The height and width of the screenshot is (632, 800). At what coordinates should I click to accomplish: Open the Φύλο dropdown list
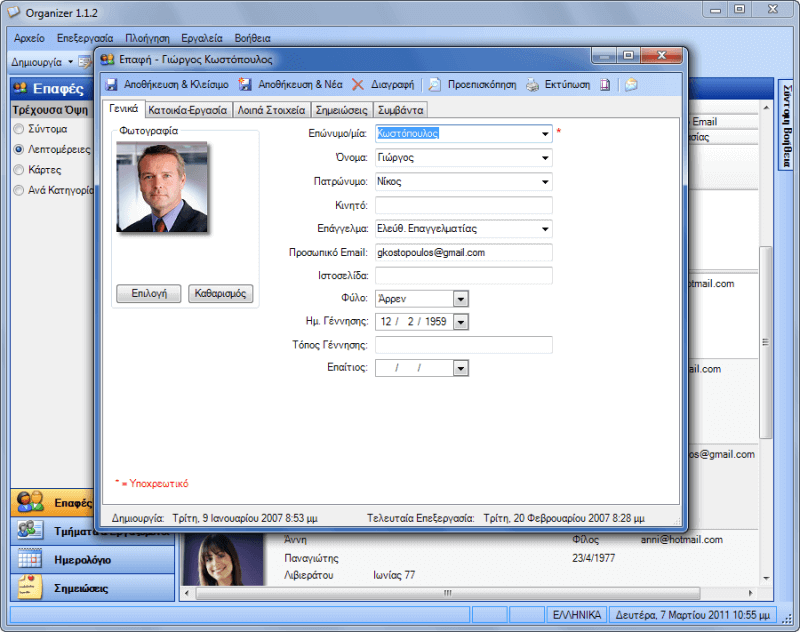(x=461, y=298)
